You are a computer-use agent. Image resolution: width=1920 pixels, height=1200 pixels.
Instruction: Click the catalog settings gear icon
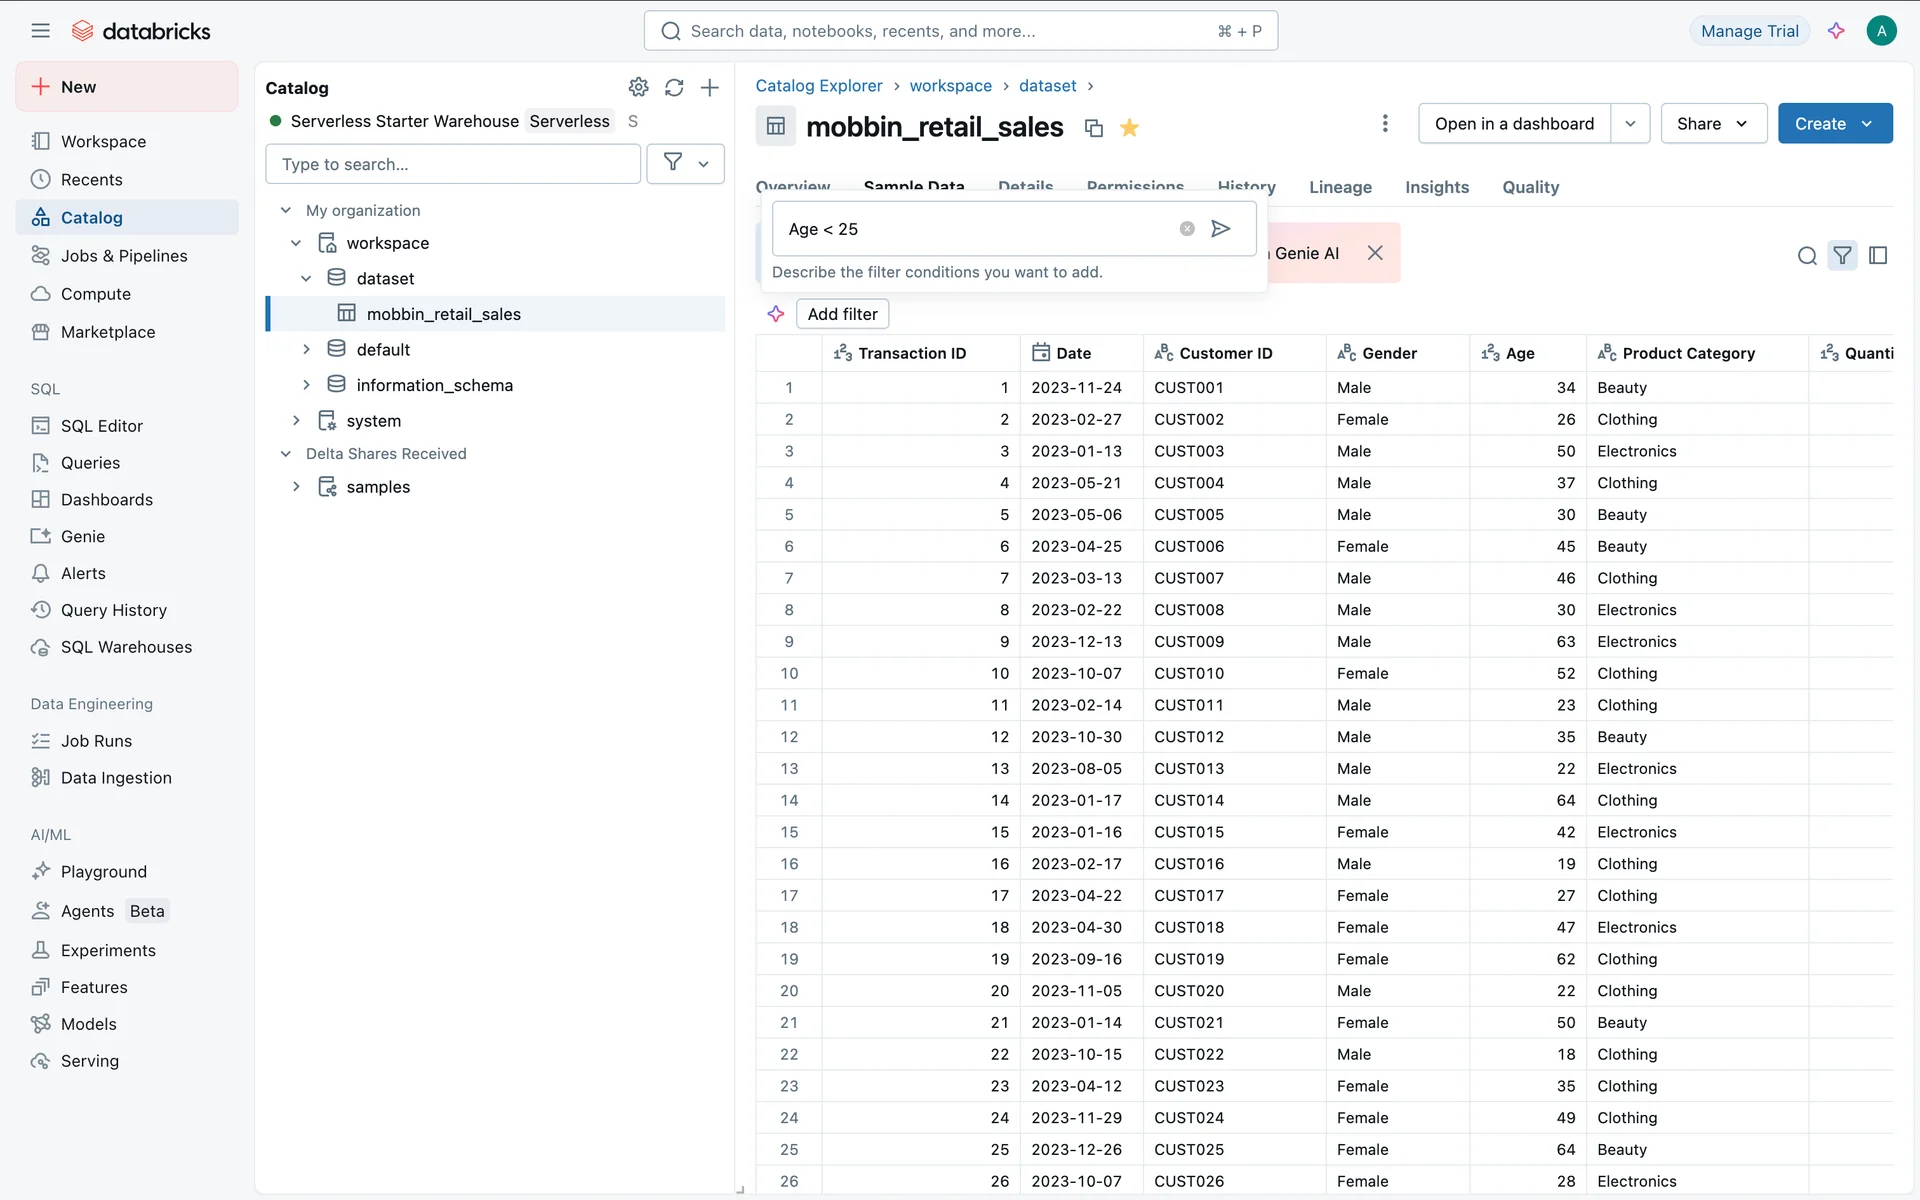pos(638,88)
